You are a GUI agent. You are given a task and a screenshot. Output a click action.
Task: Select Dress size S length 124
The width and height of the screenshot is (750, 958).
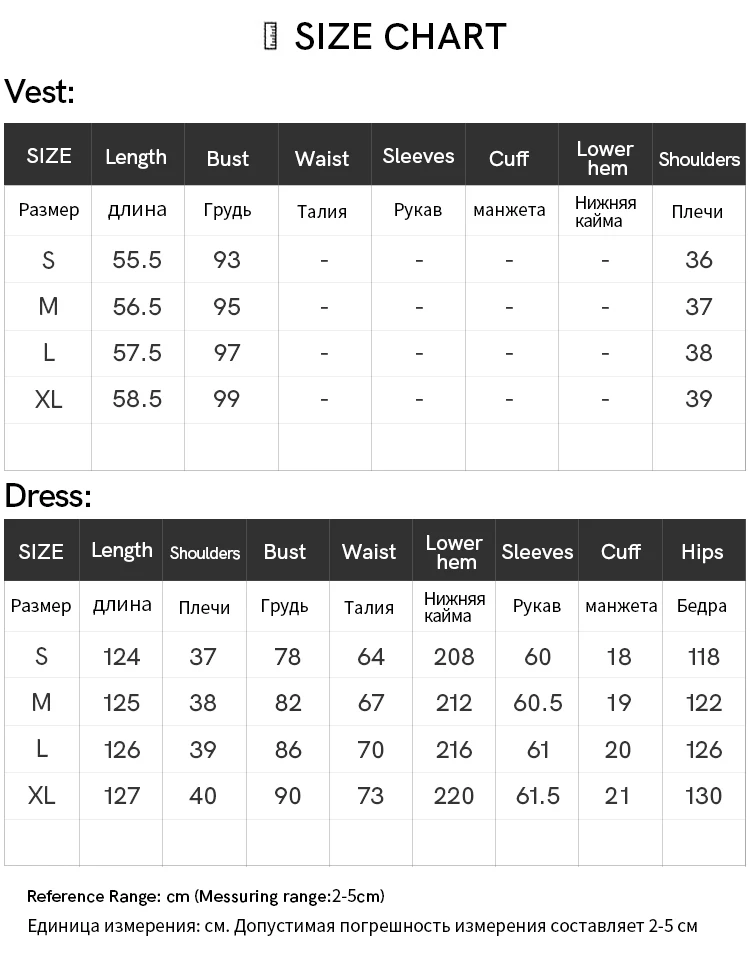122,657
